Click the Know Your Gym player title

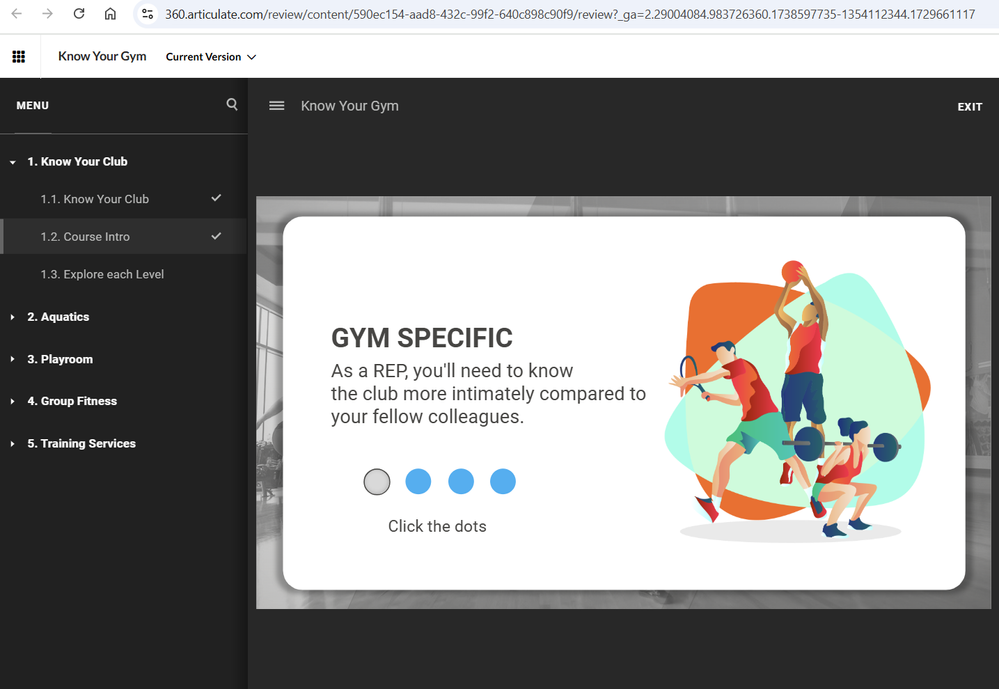(x=350, y=106)
